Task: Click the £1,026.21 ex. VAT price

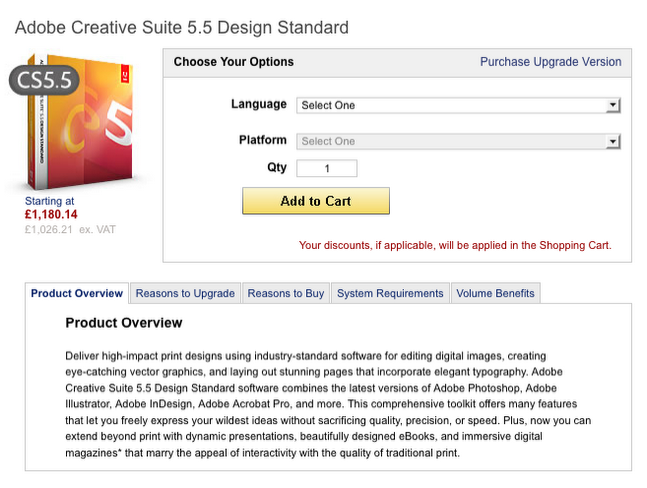Action: pos(70,229)
